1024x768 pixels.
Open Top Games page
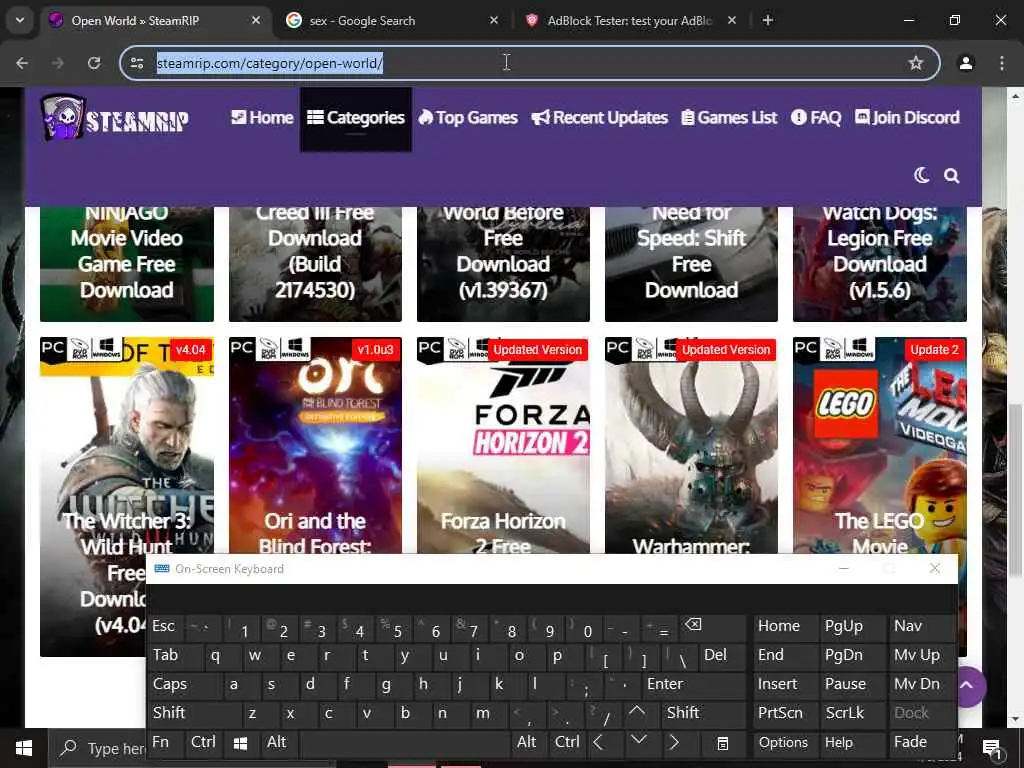pyautogui.click(x=468, y=118)
